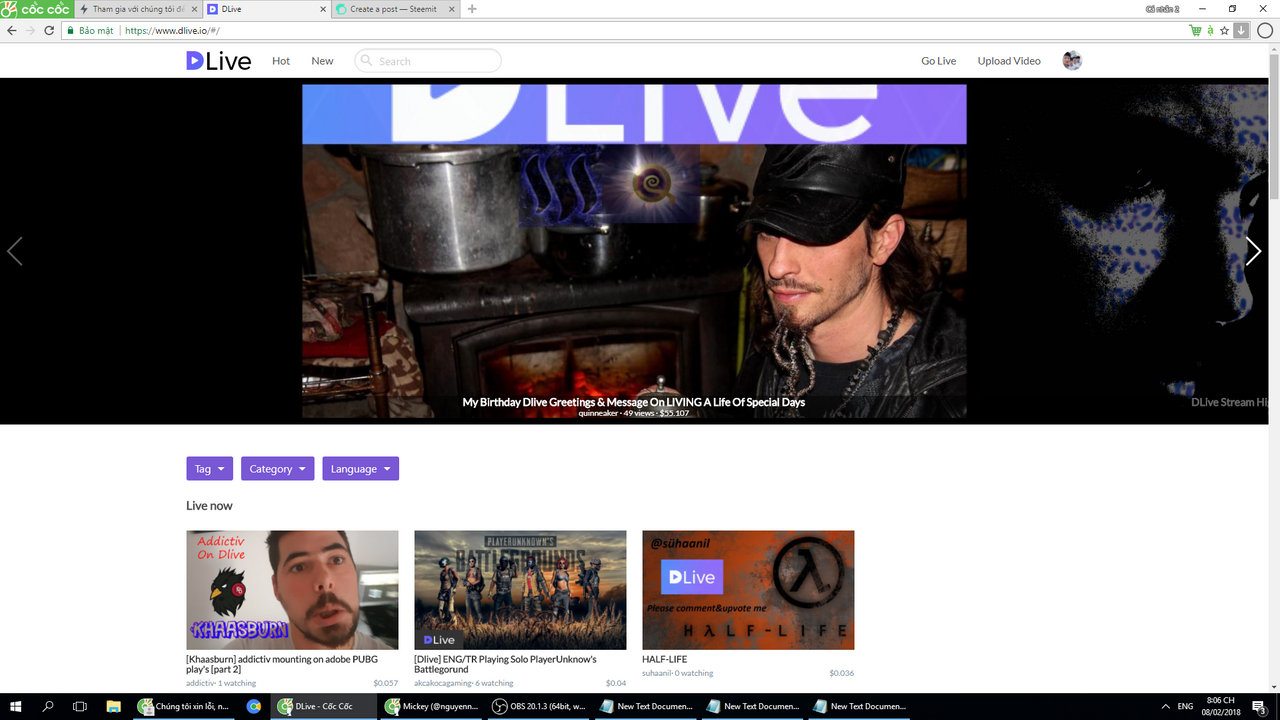1280x720 pixels.
Task: Open the Hot streams page
Action: [281, 61]
